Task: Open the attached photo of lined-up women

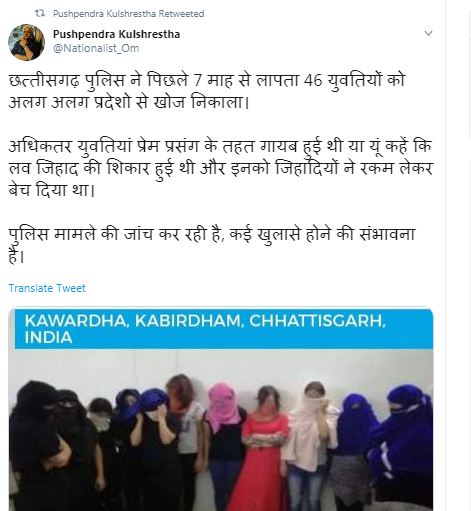Action: tap(221, 410)
